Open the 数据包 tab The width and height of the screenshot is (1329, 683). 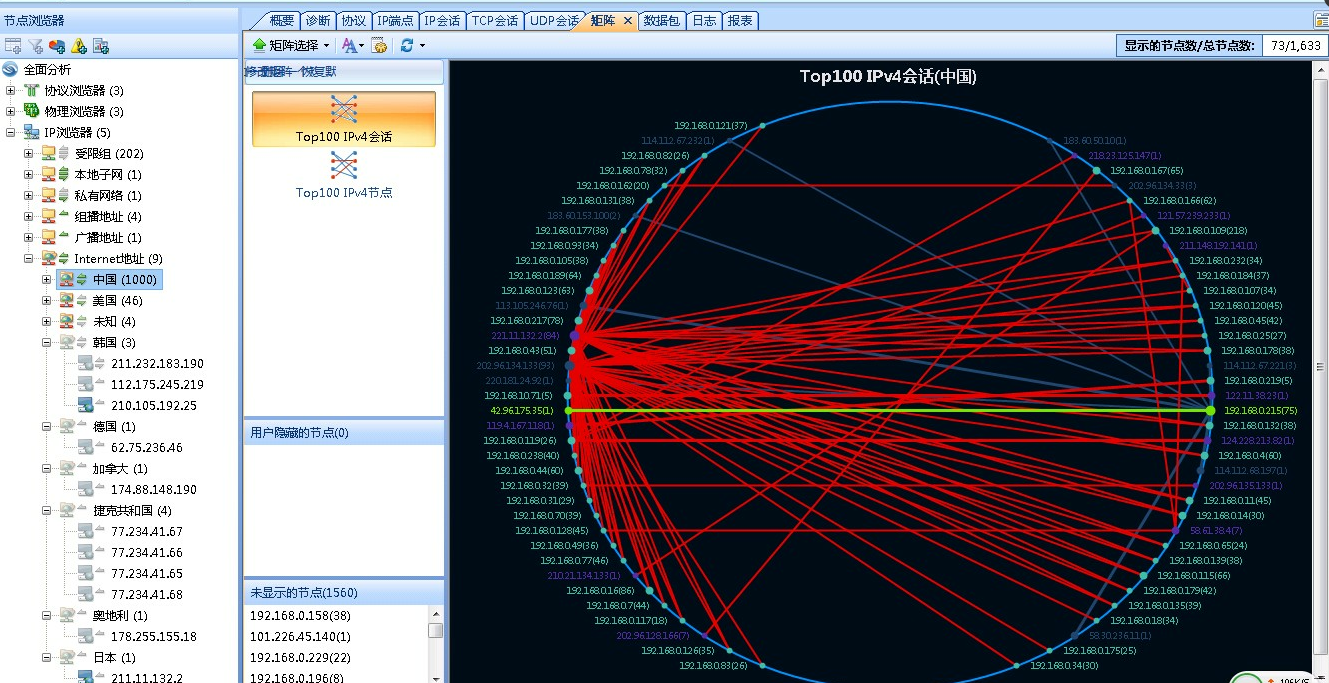click(663, 20)
